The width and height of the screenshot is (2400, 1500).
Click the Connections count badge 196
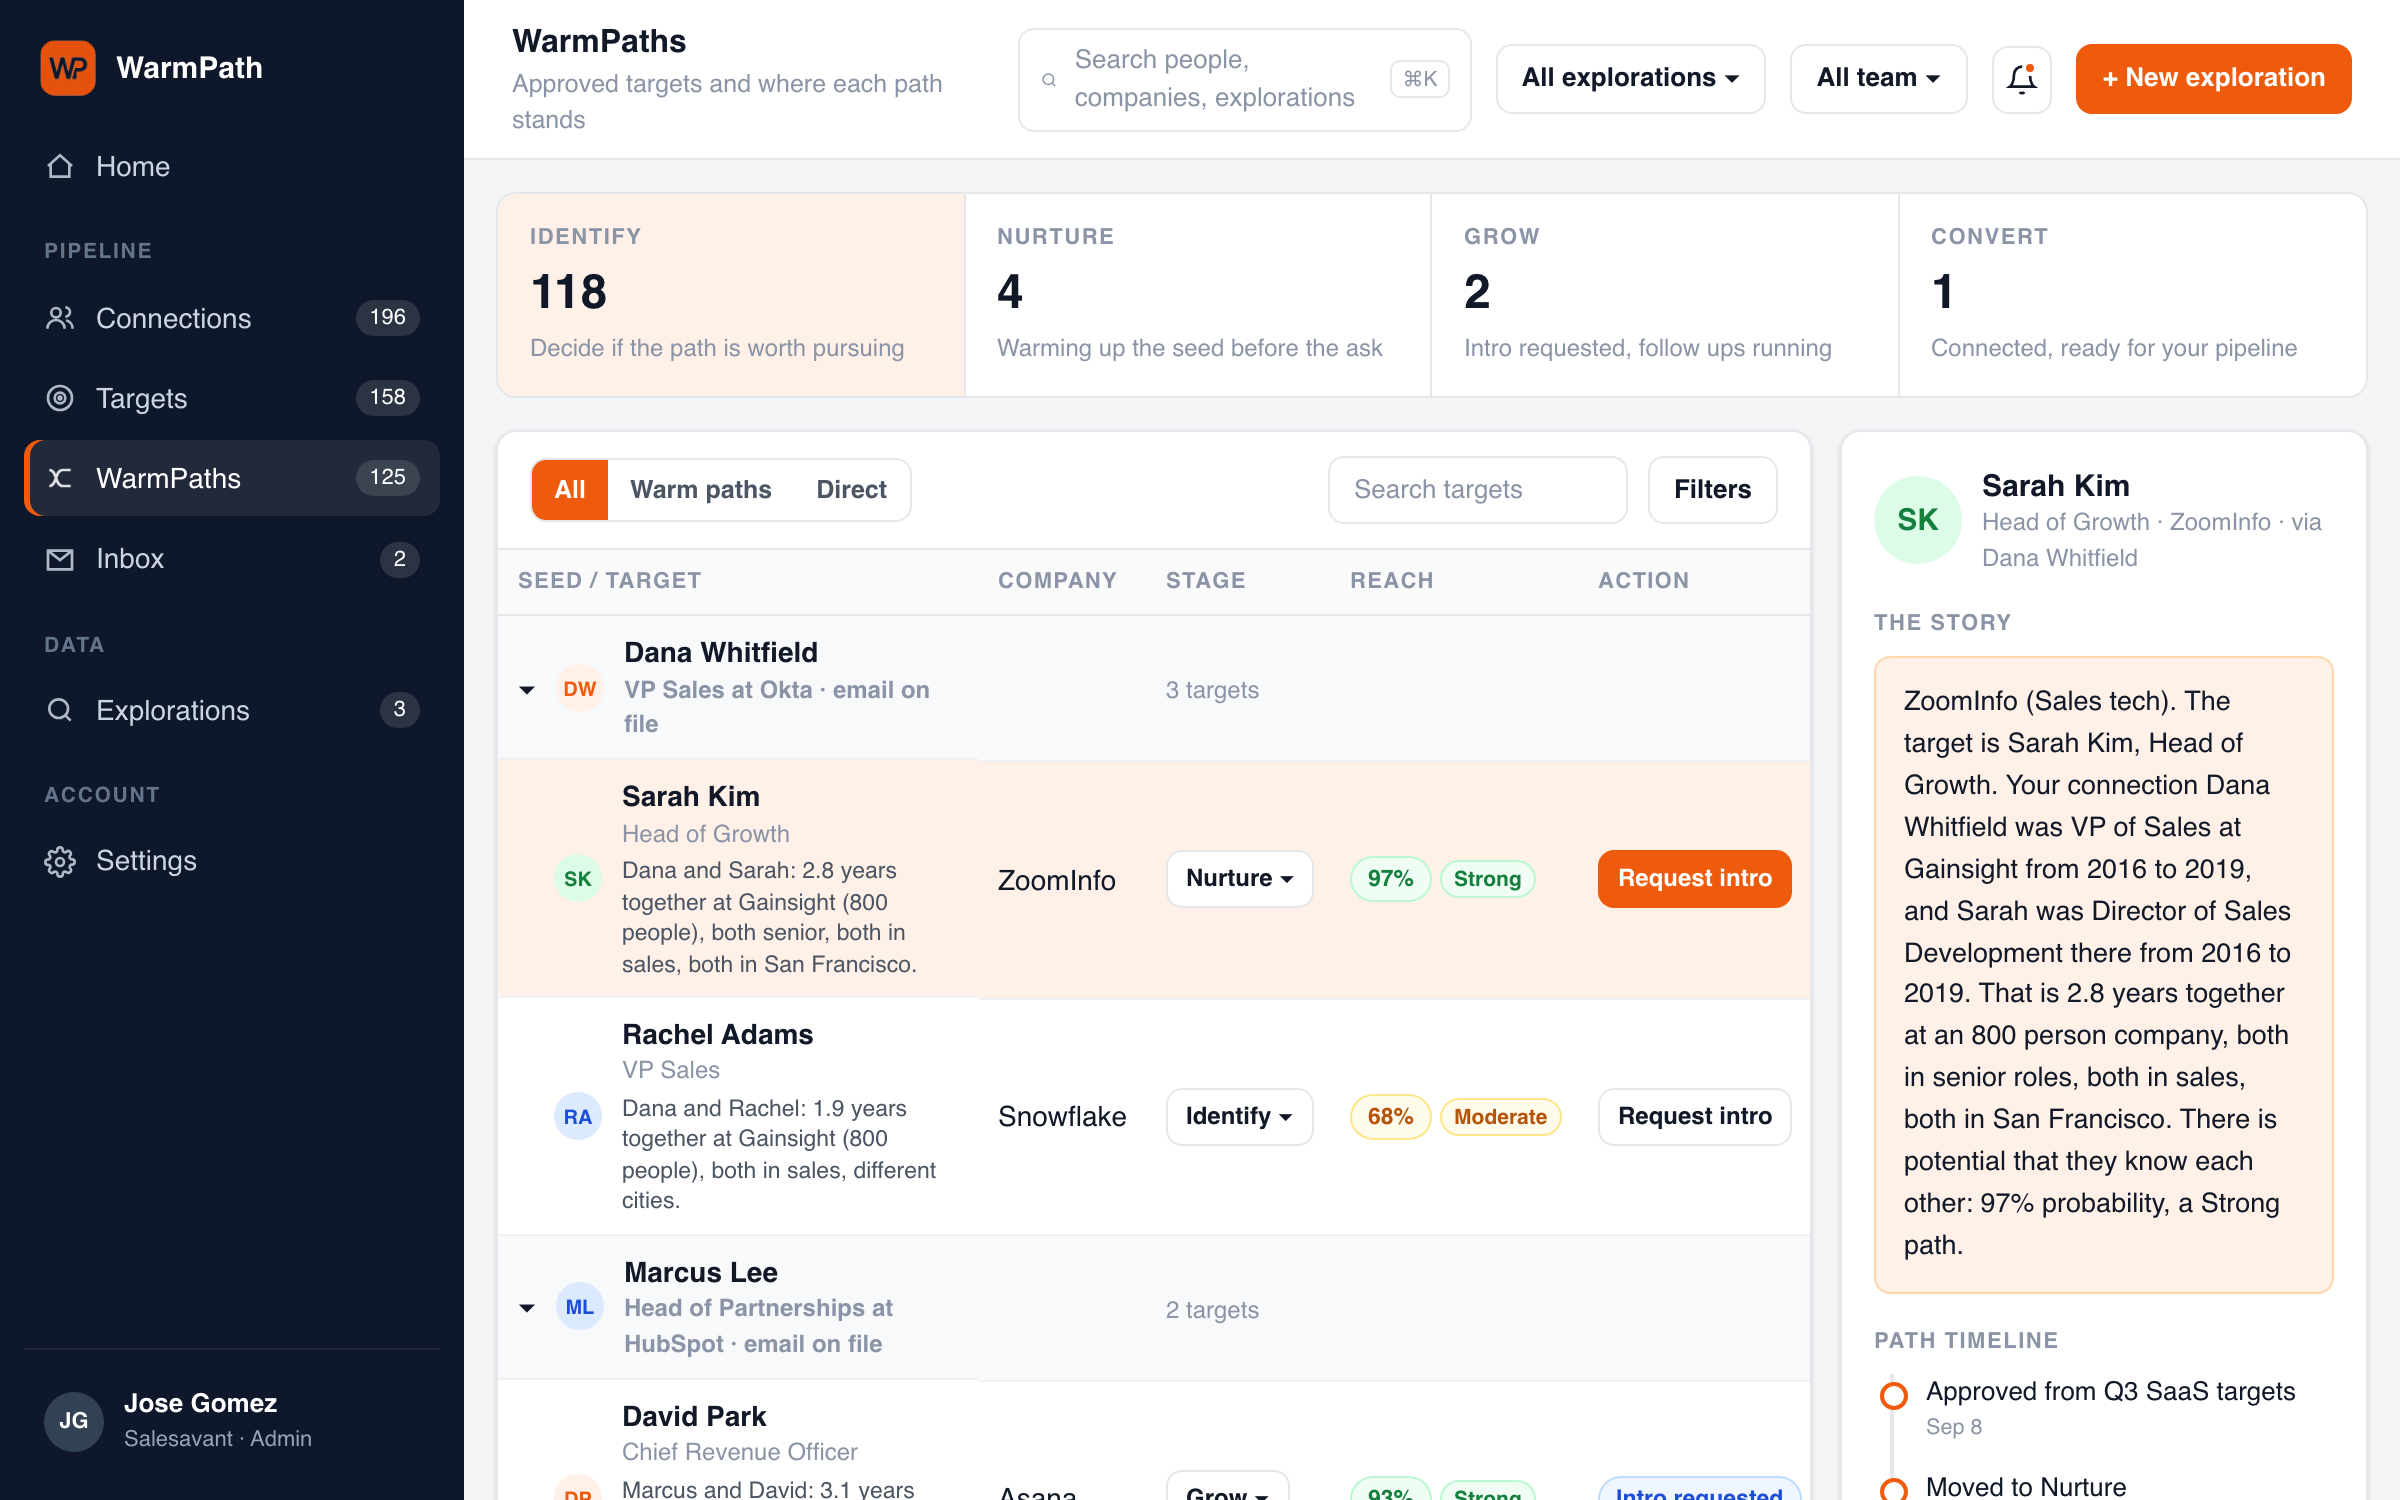tap(388, 318)
